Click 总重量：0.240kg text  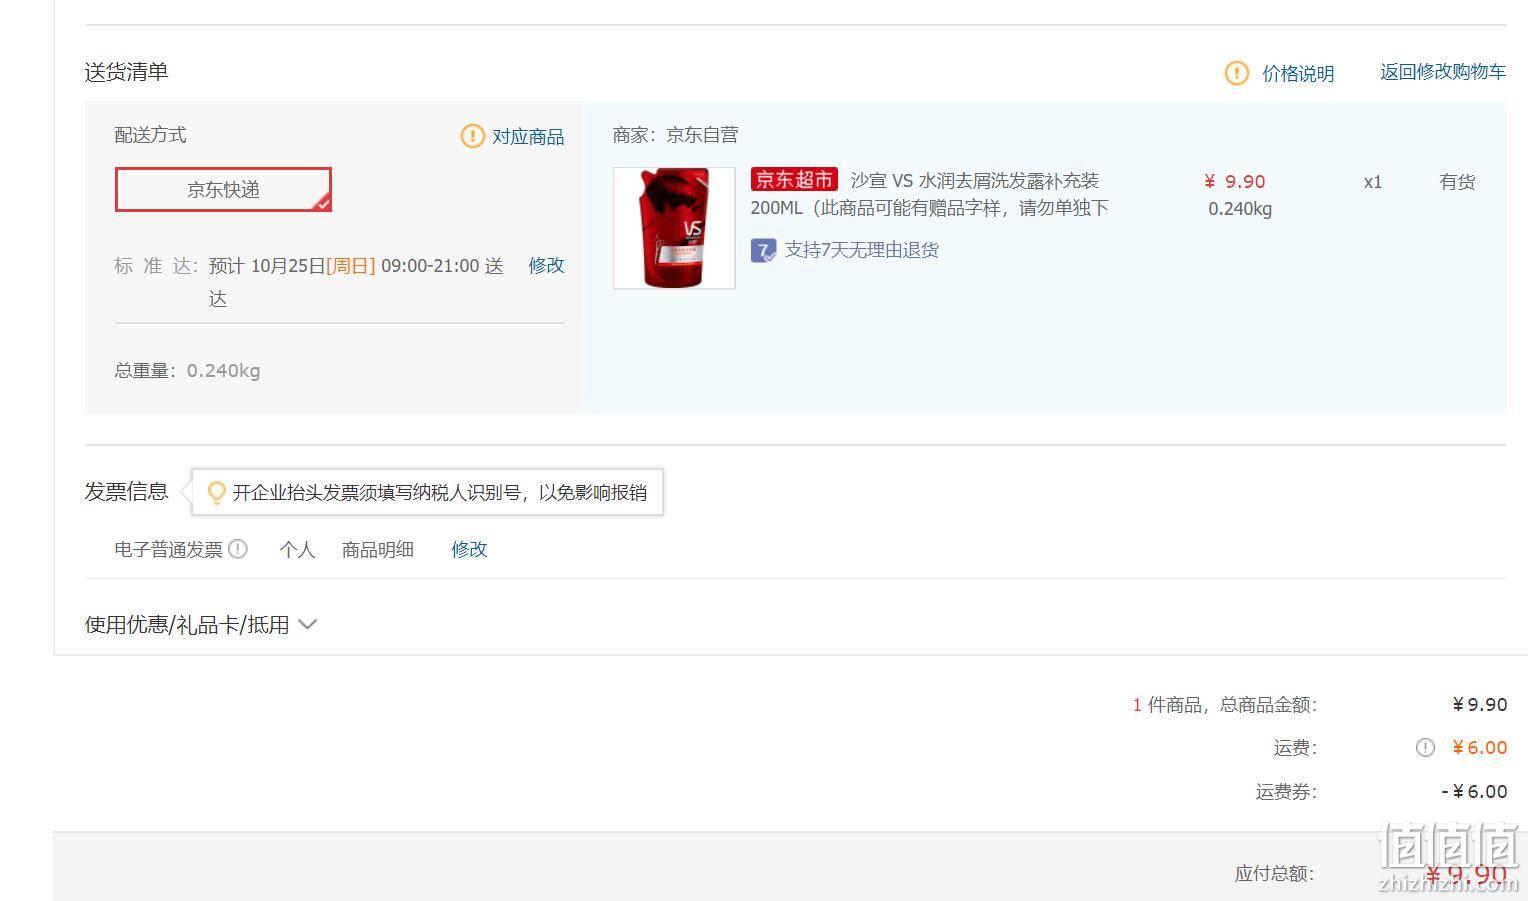coord(188,371)
